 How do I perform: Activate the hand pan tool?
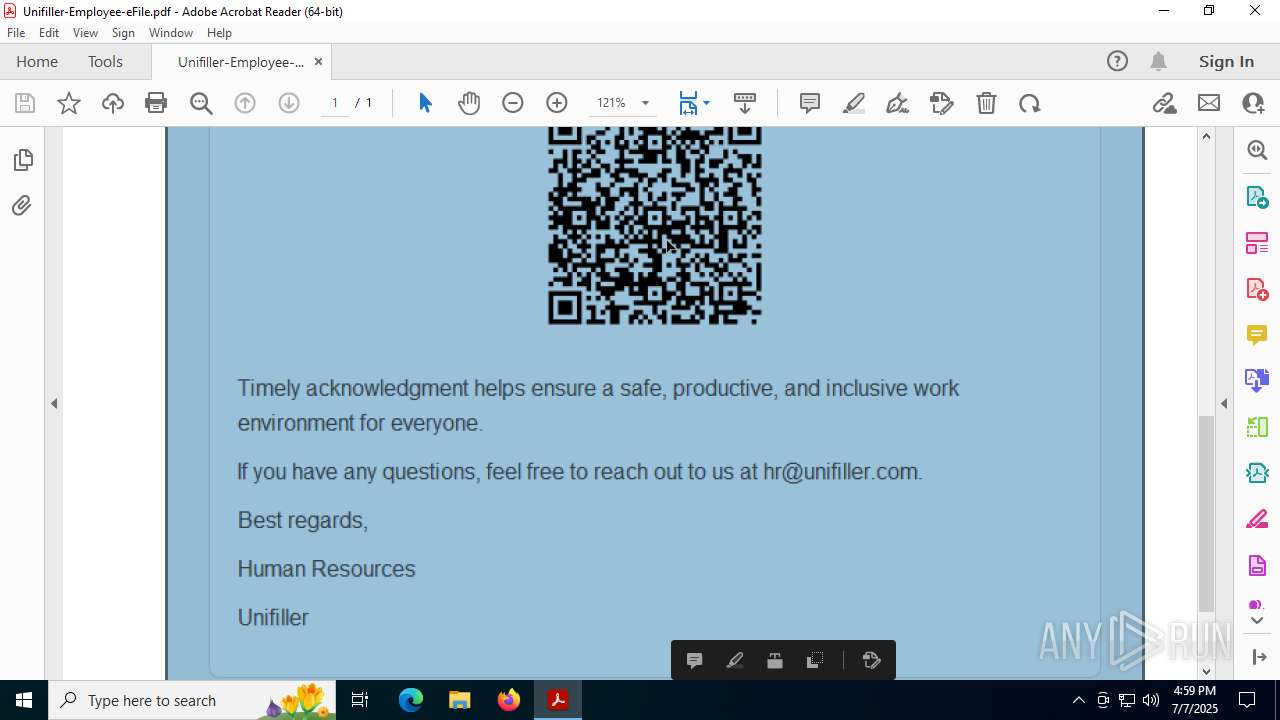469,103
